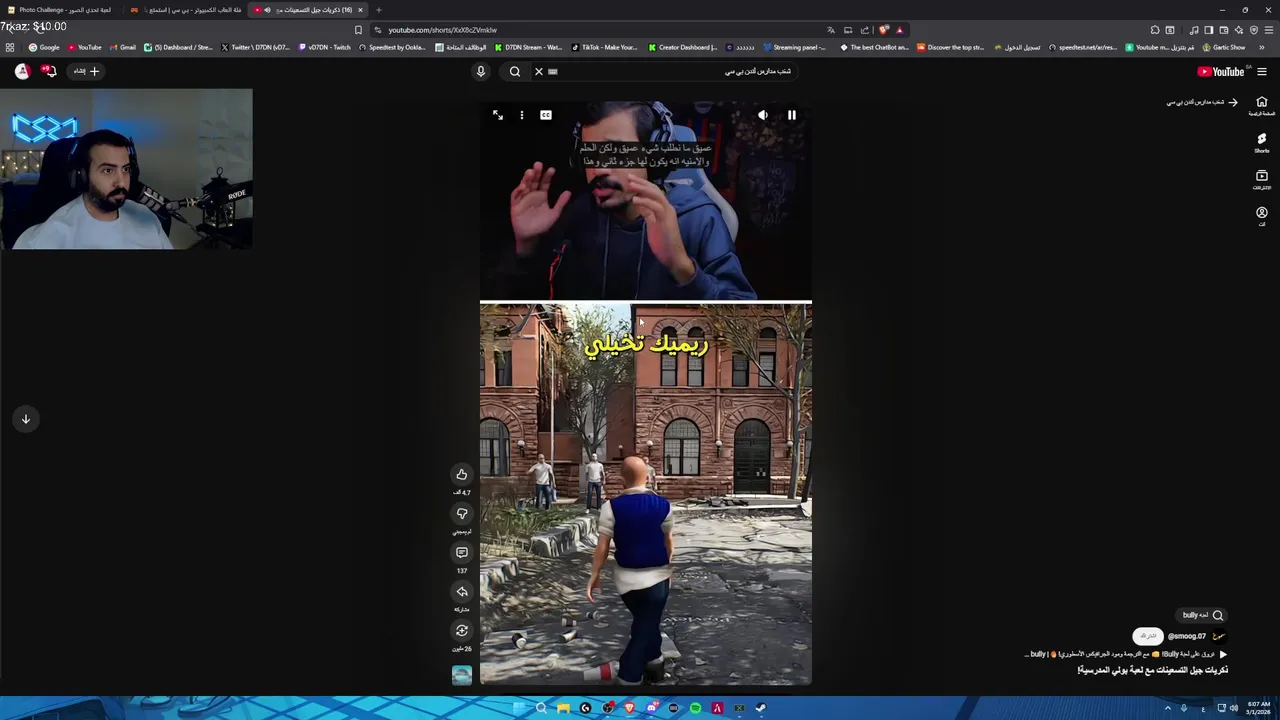Translate page icon in address bar
This screenshot has width=1280, height=720.
(x=831, y=30)
